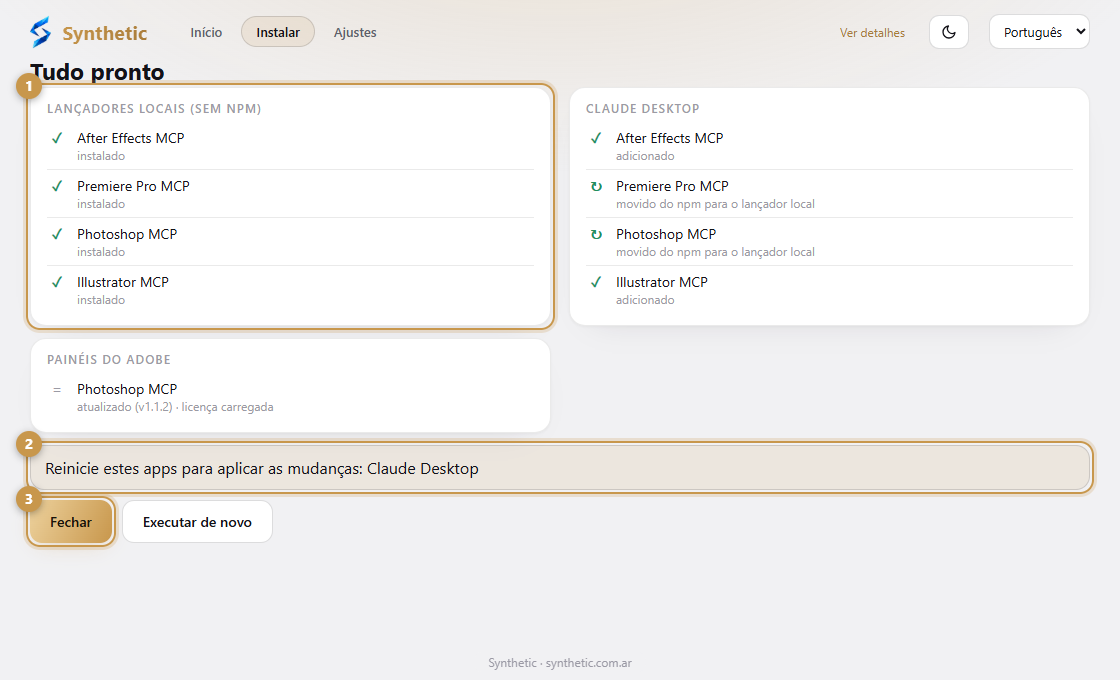This screenshot has height=680, width=1120.
Task: Click "movido do npm" status below Premiere Pro MCP
Action: coord(715,204)
